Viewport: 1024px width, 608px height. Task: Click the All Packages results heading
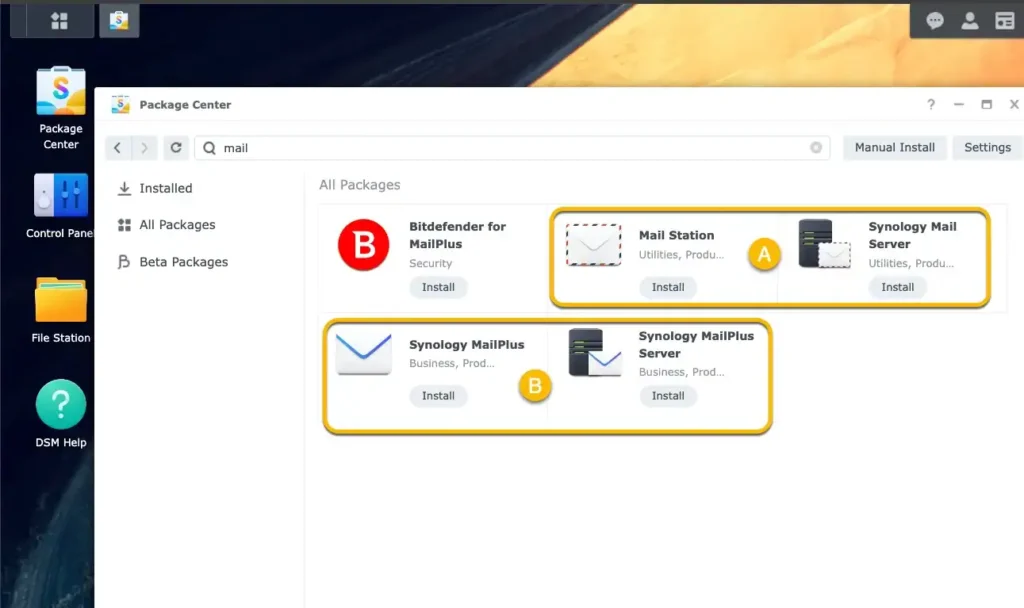pos(360,185)
